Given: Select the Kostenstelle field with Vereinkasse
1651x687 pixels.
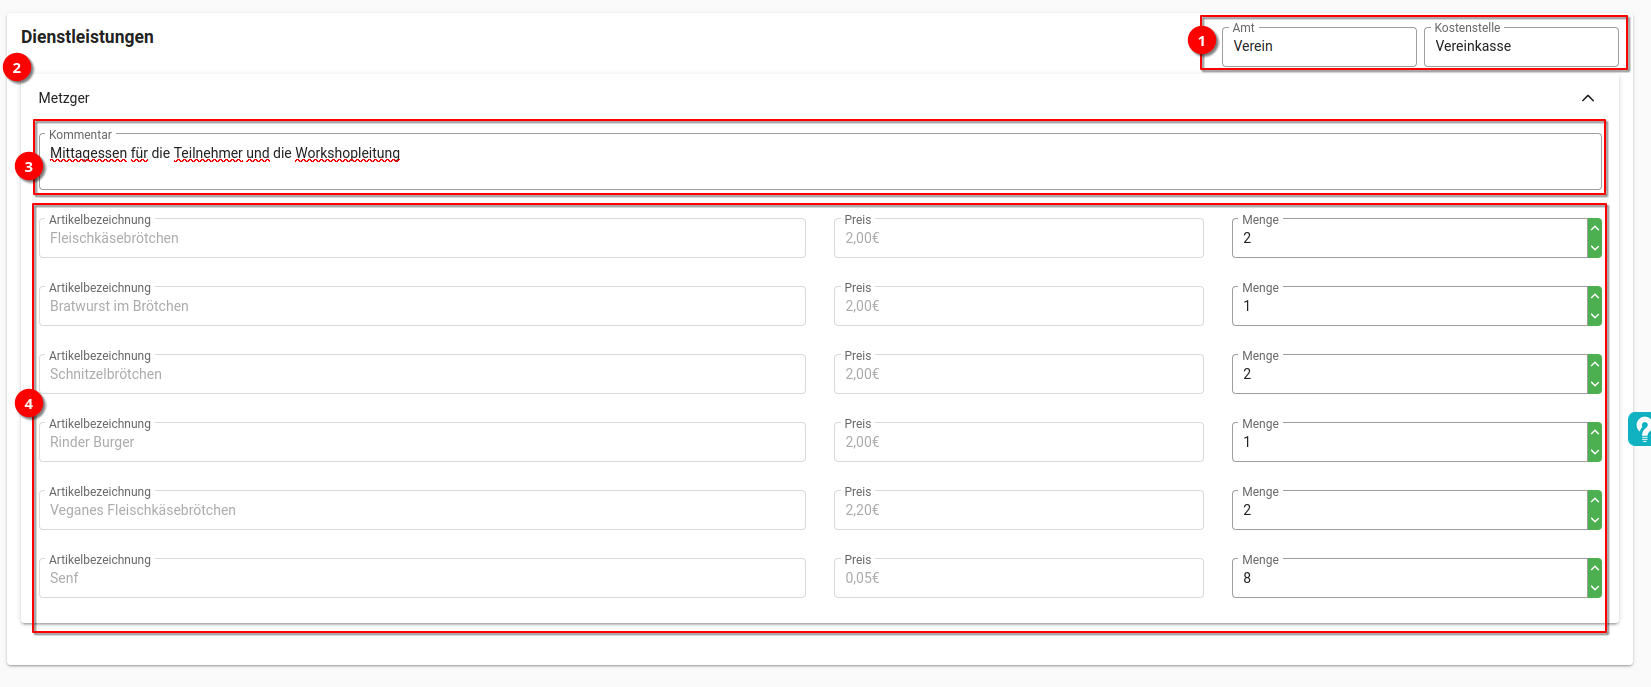Looking at the screenshot, I should coord(1520,47).
